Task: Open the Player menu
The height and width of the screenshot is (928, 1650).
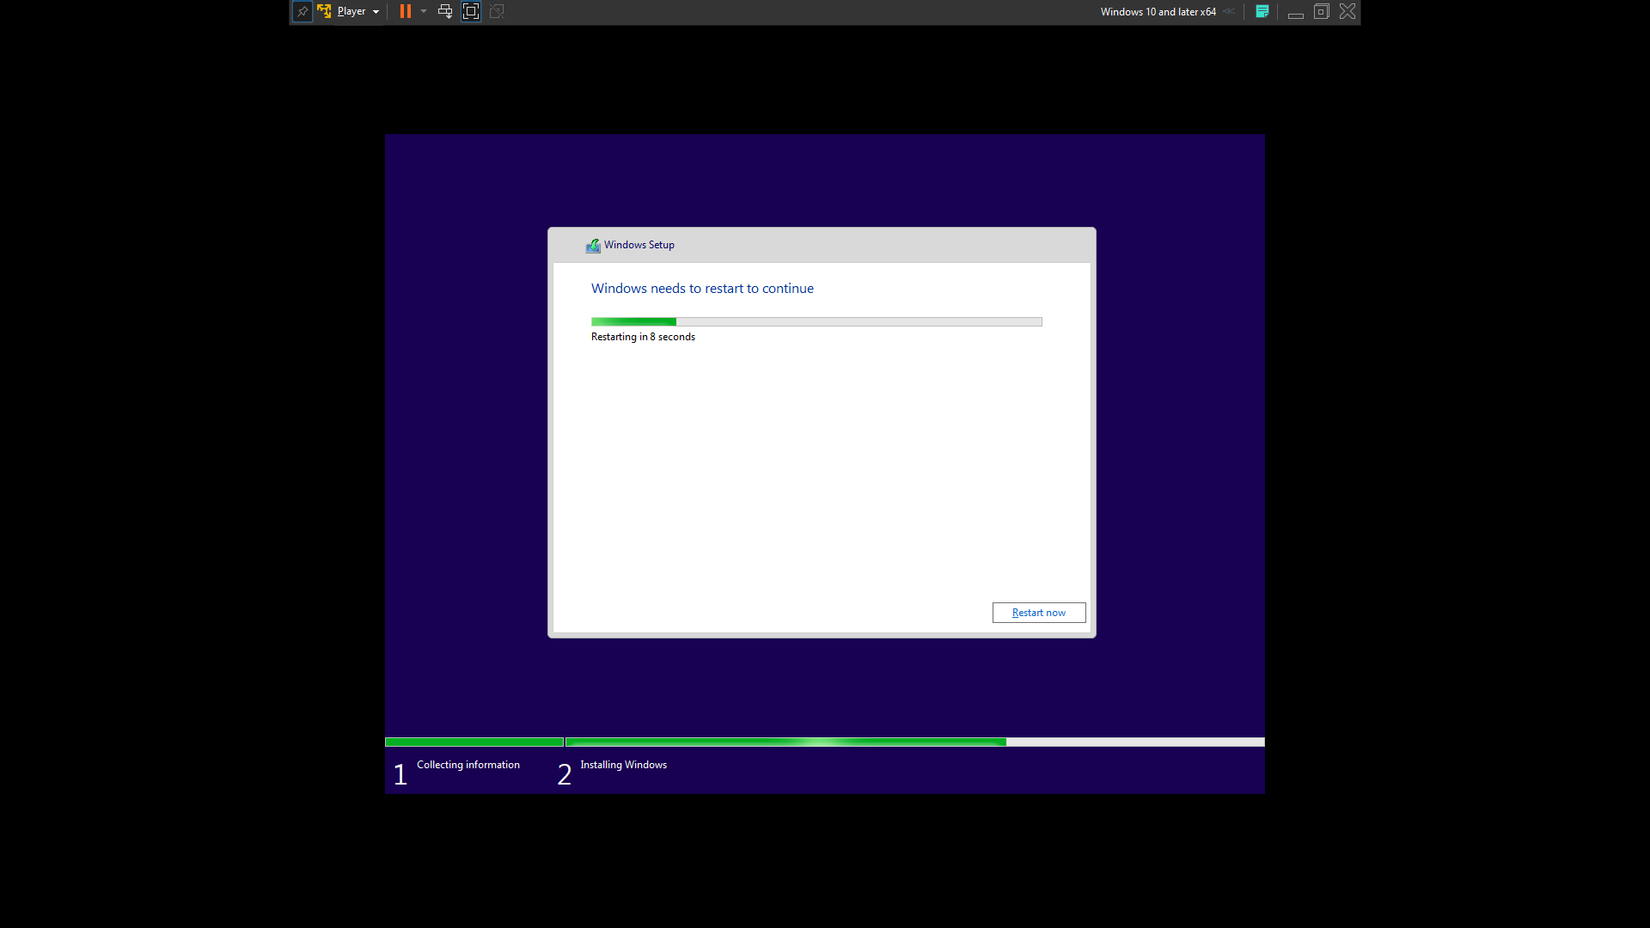Action: click(358, 12)
